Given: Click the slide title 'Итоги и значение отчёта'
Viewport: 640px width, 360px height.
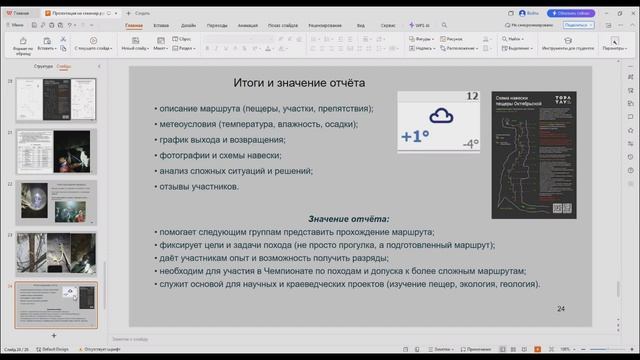Looking at the screenshot, I should pyautogui.click(x=299, y=83).
